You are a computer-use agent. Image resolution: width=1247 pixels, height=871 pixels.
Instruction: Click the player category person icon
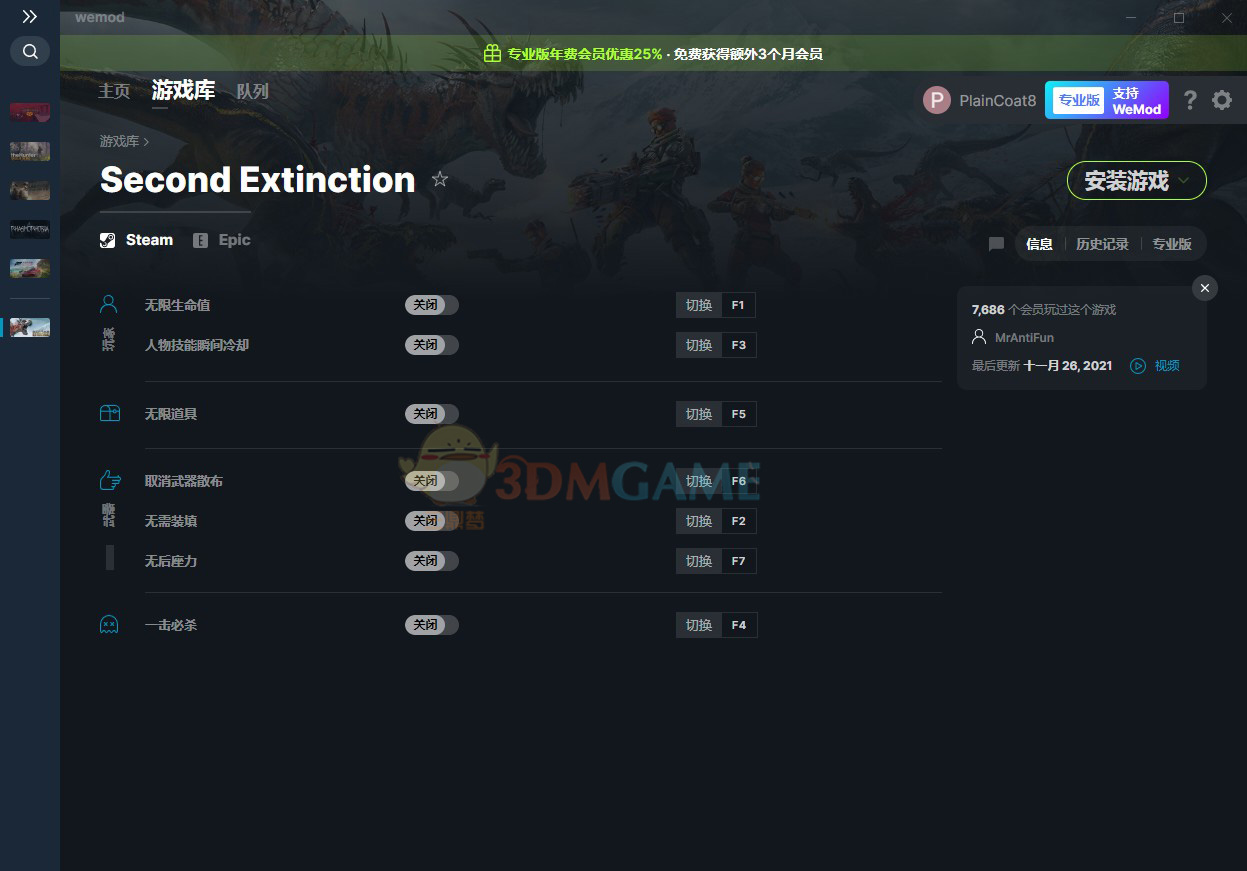109,304
